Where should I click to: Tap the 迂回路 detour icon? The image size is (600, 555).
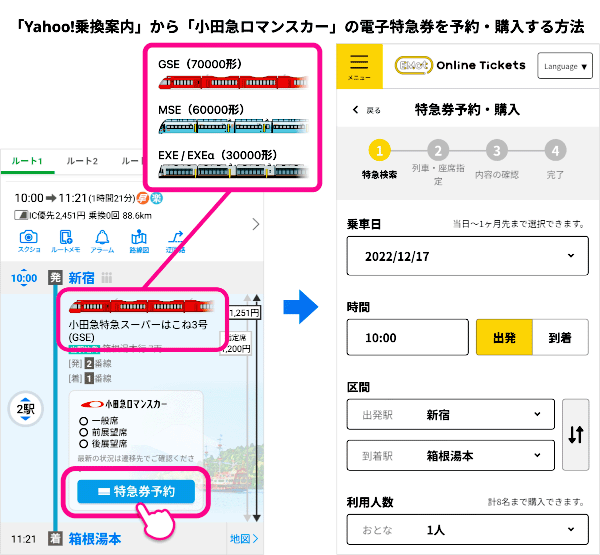(x=175, y=241)
